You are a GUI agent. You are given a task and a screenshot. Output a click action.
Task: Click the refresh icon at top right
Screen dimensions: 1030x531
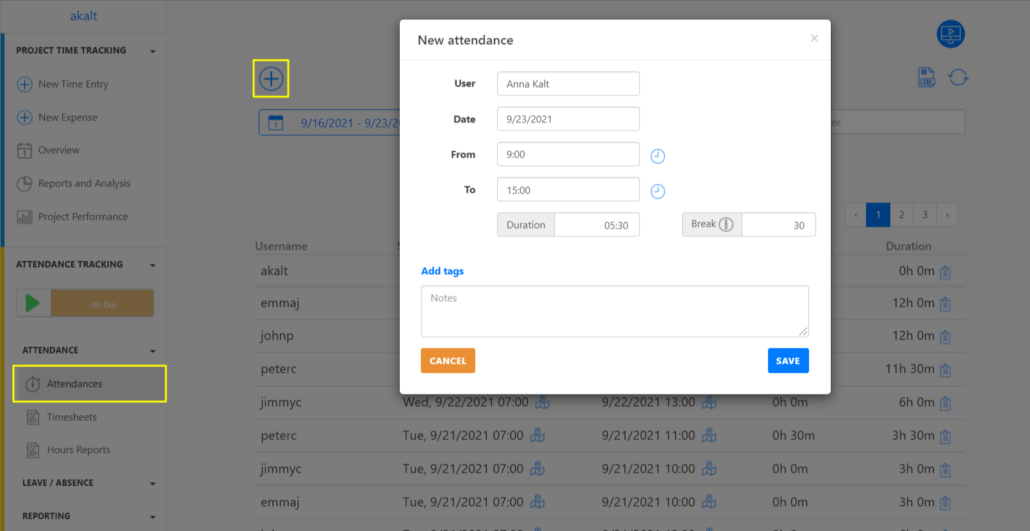click(958, 78)
